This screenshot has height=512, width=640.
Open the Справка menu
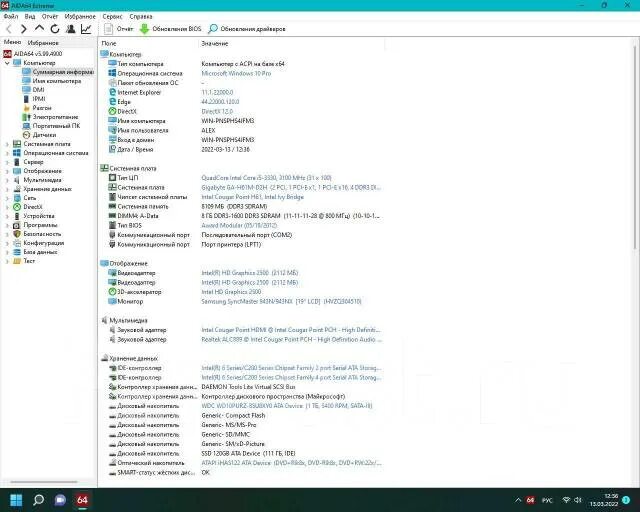[x=141, y=16]
